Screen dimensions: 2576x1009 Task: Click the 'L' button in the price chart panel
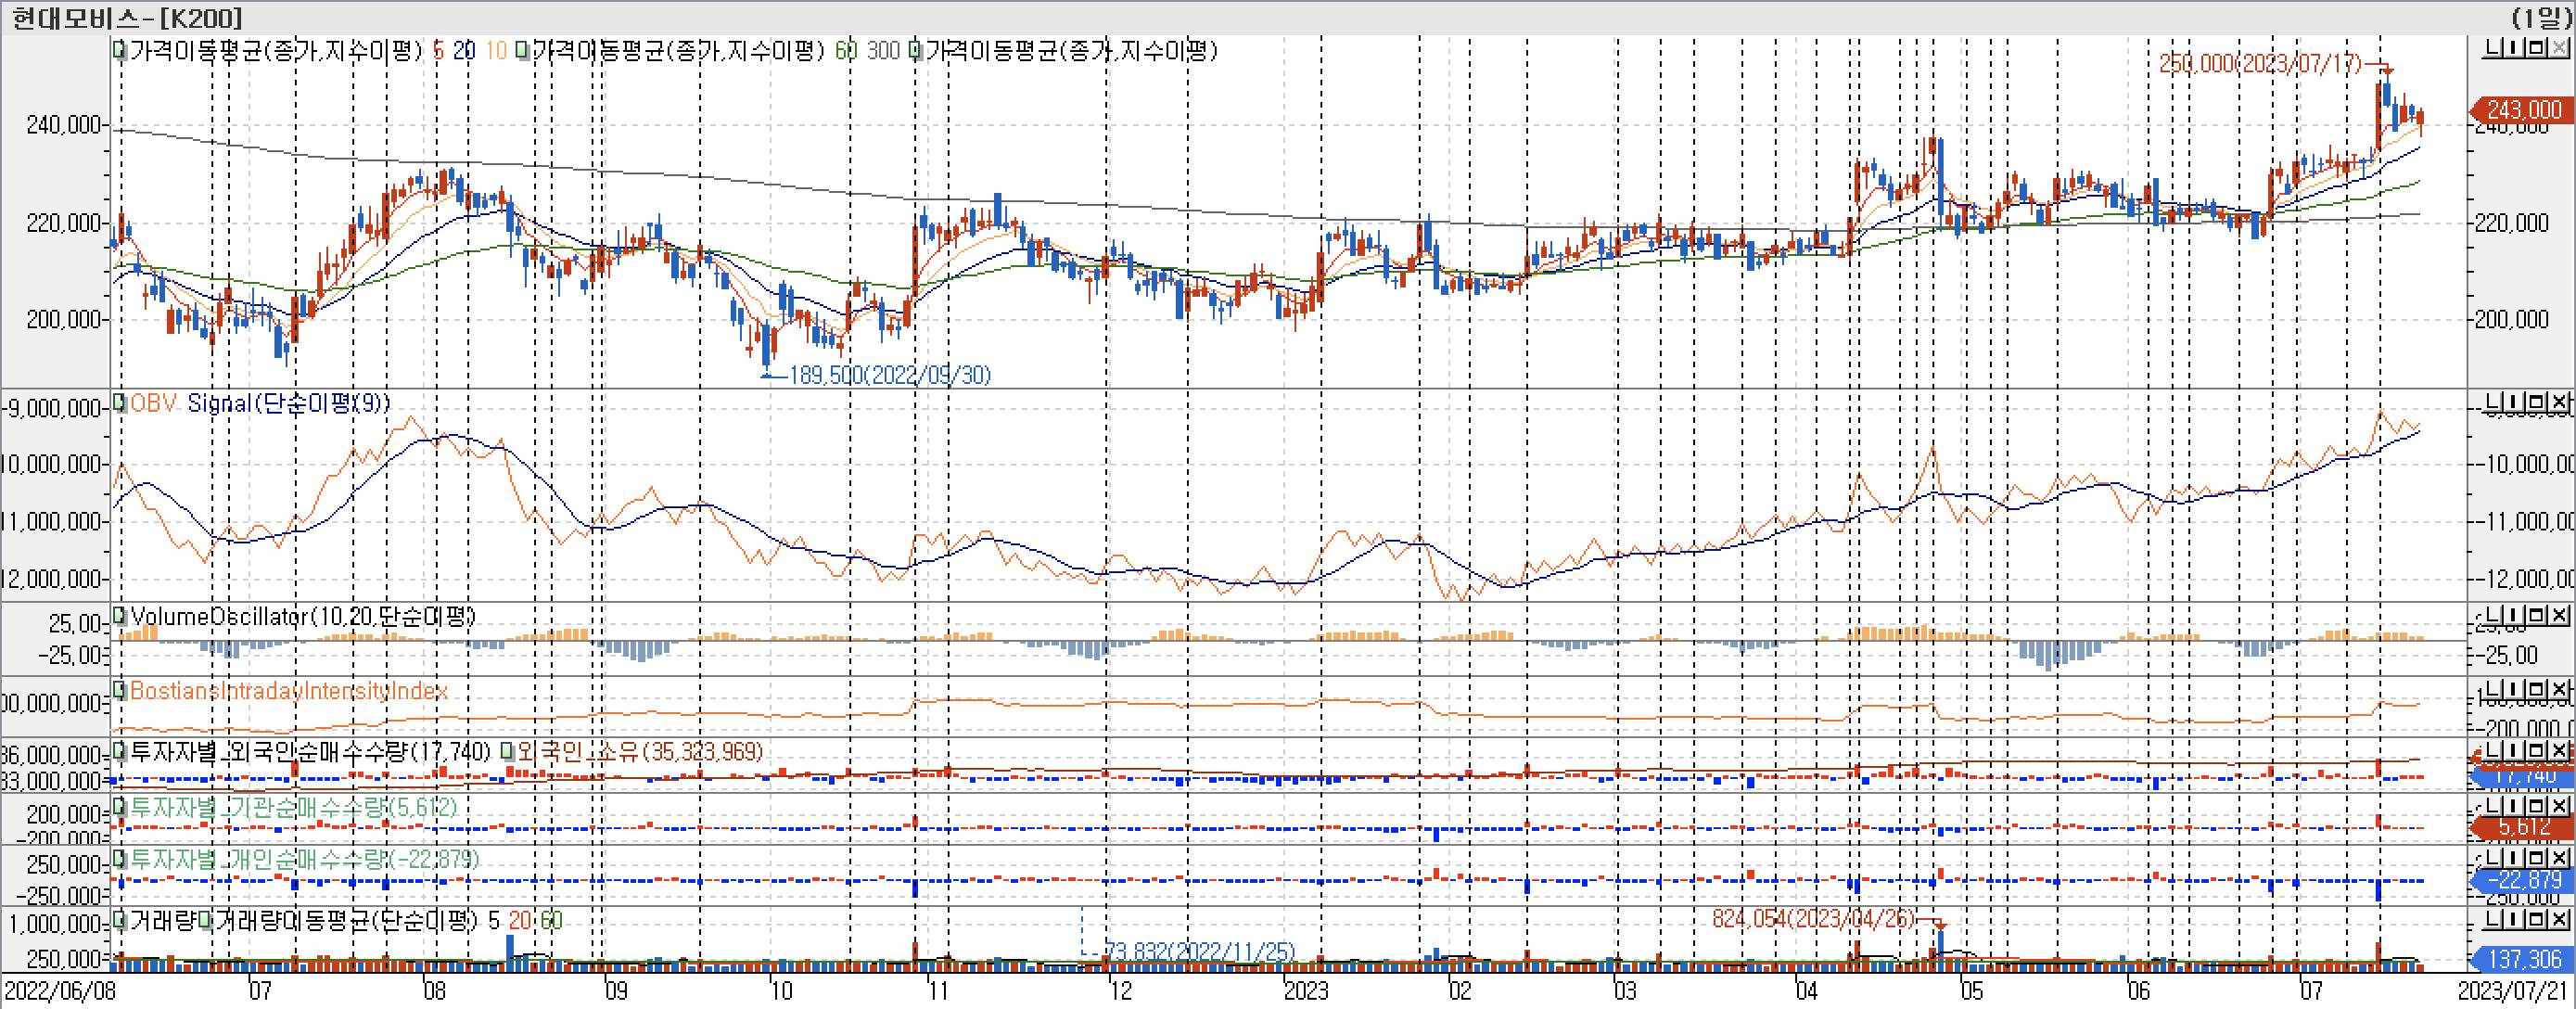(x=2493, y=47)
